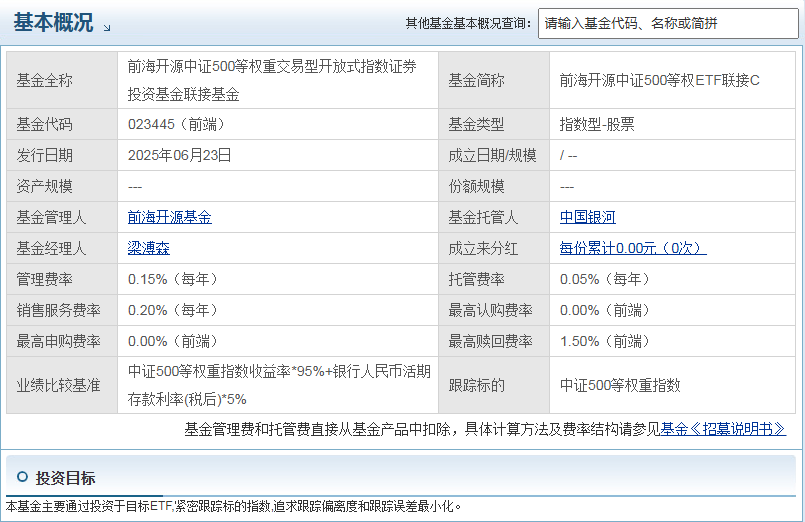Viewport: 805px width, 522px height.
Task: Click the 最高申购费率 label cell
Action: (x=62, y=341)
